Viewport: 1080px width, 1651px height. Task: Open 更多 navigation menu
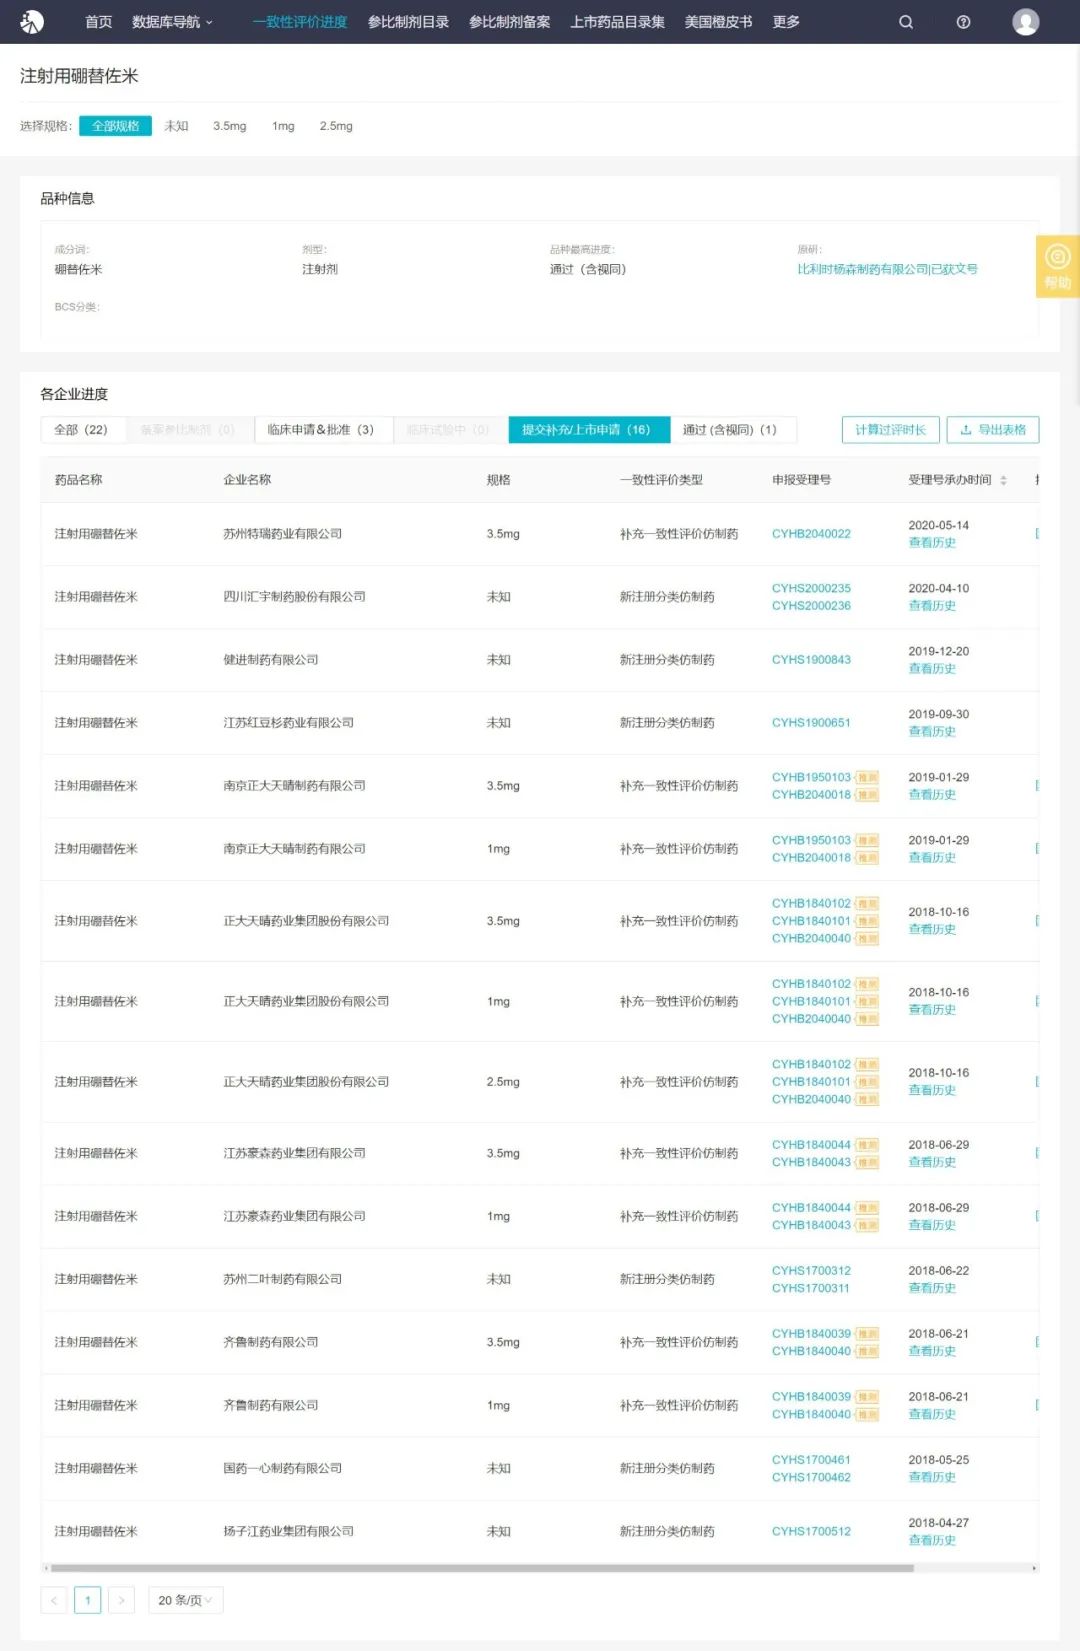click(x=786, y=22)
